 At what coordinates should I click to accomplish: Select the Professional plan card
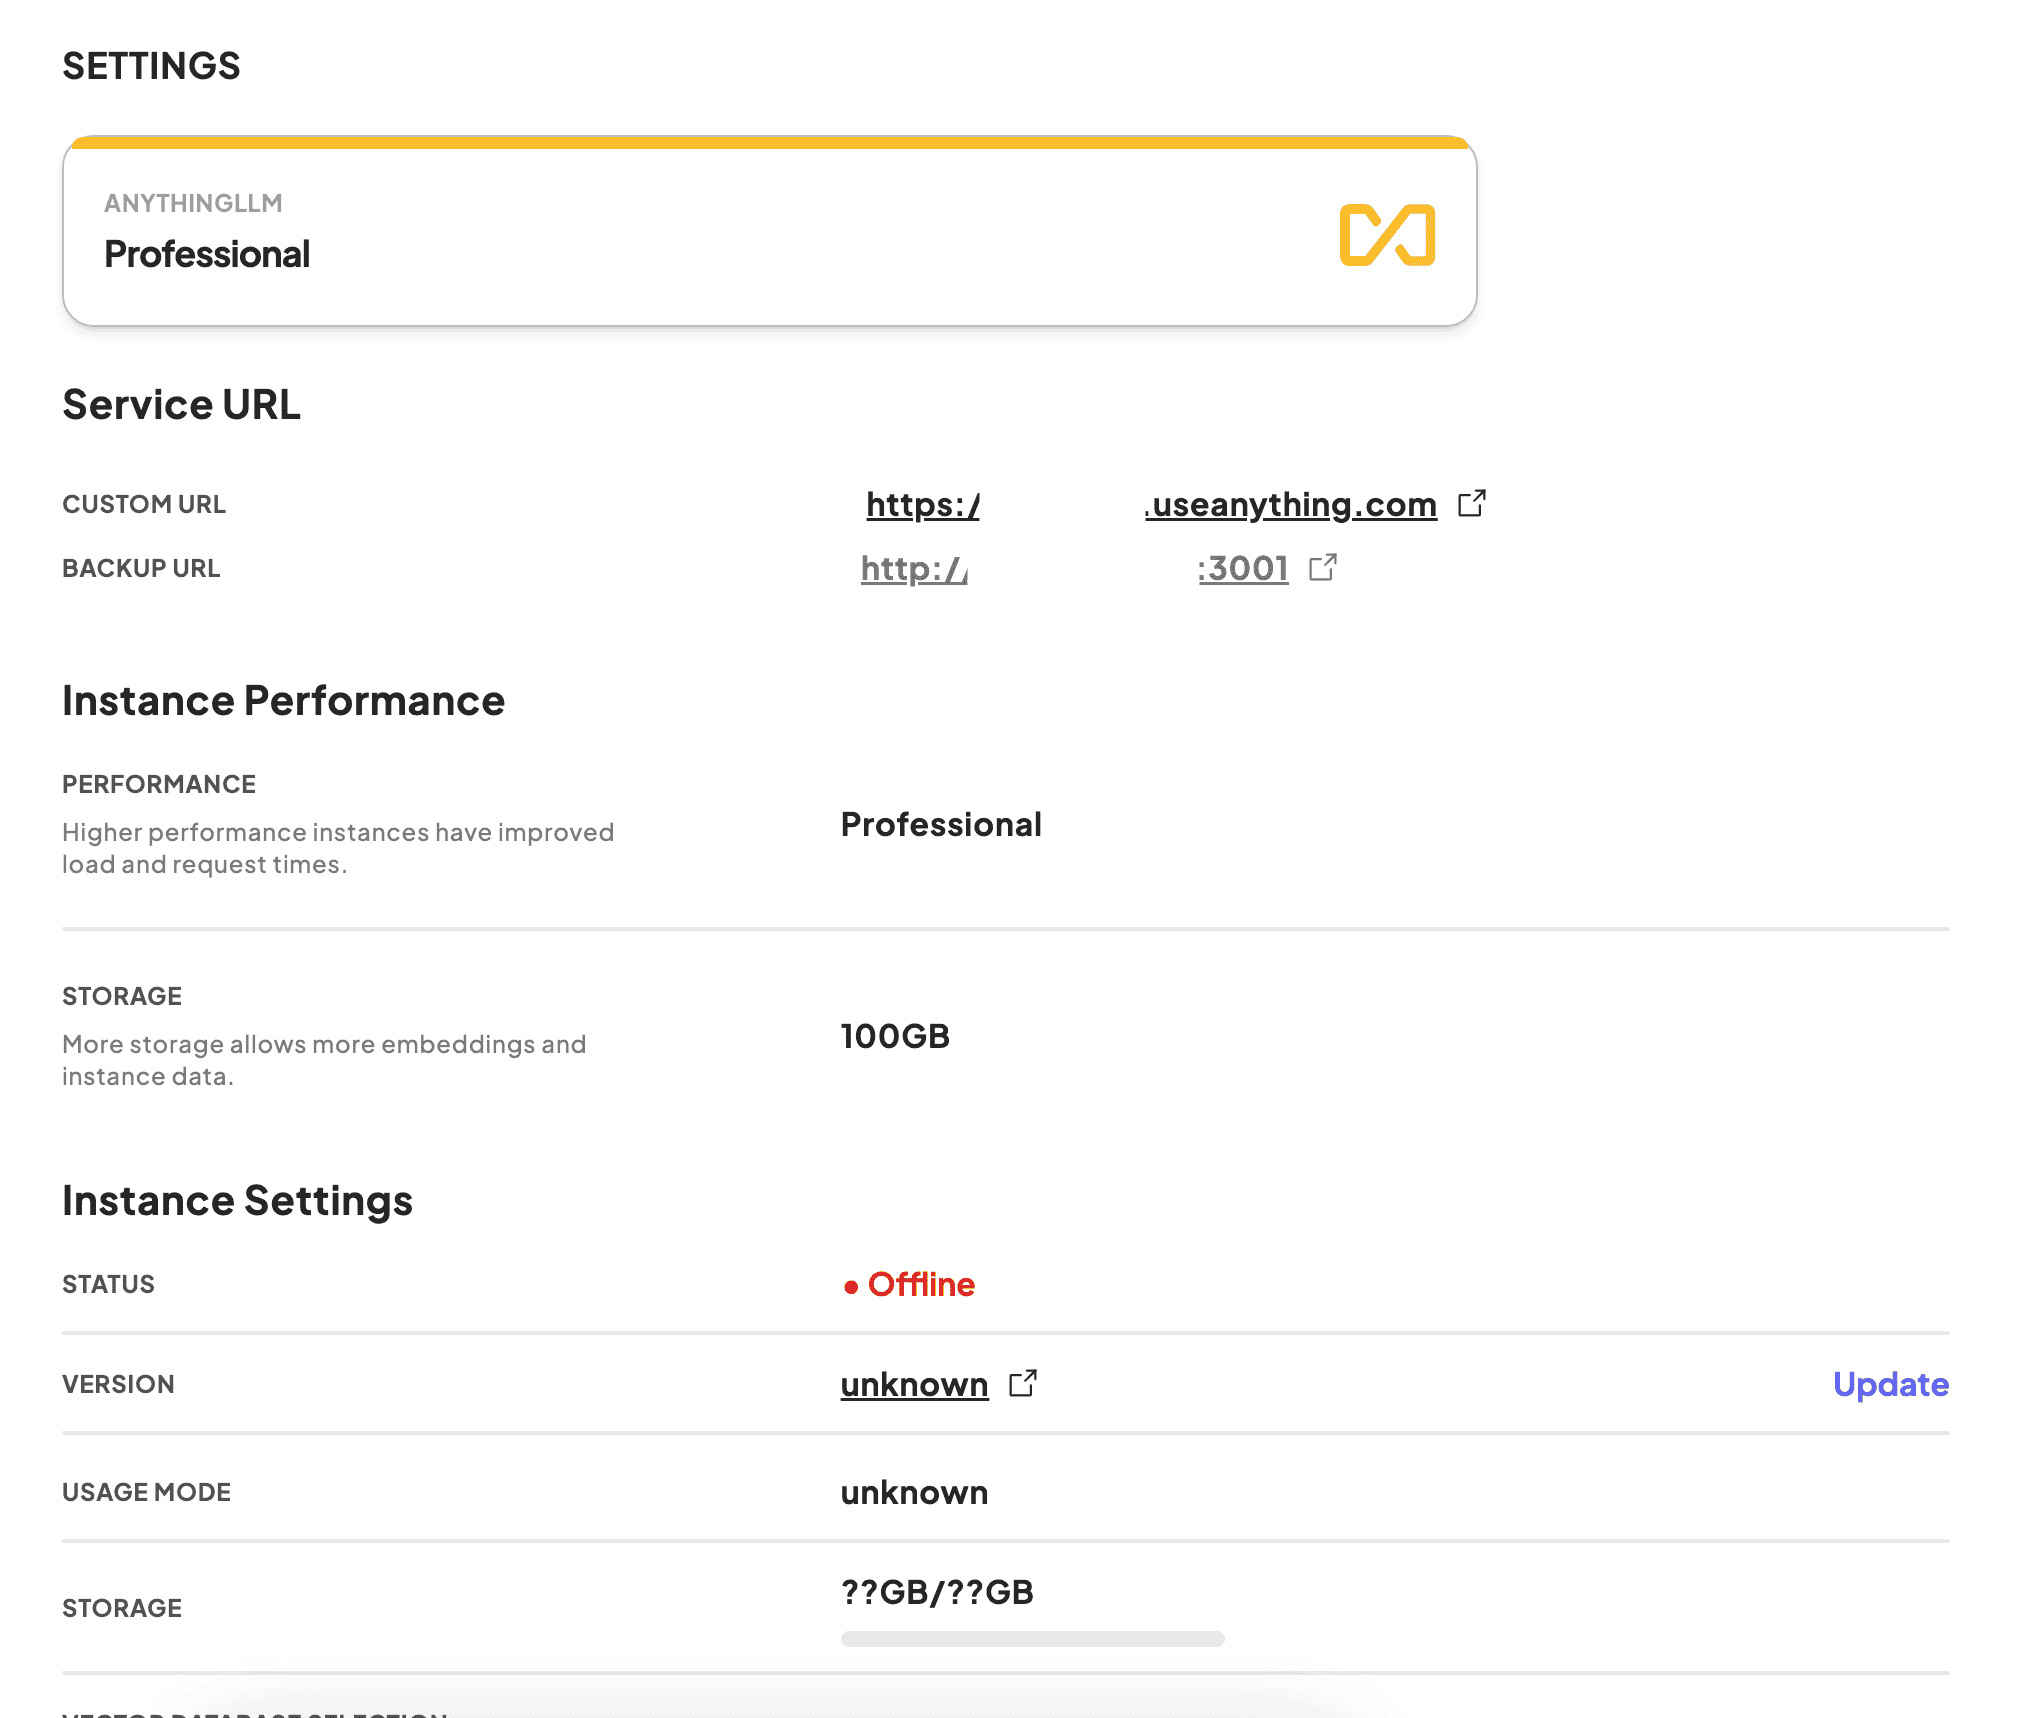tap(768, 232)
